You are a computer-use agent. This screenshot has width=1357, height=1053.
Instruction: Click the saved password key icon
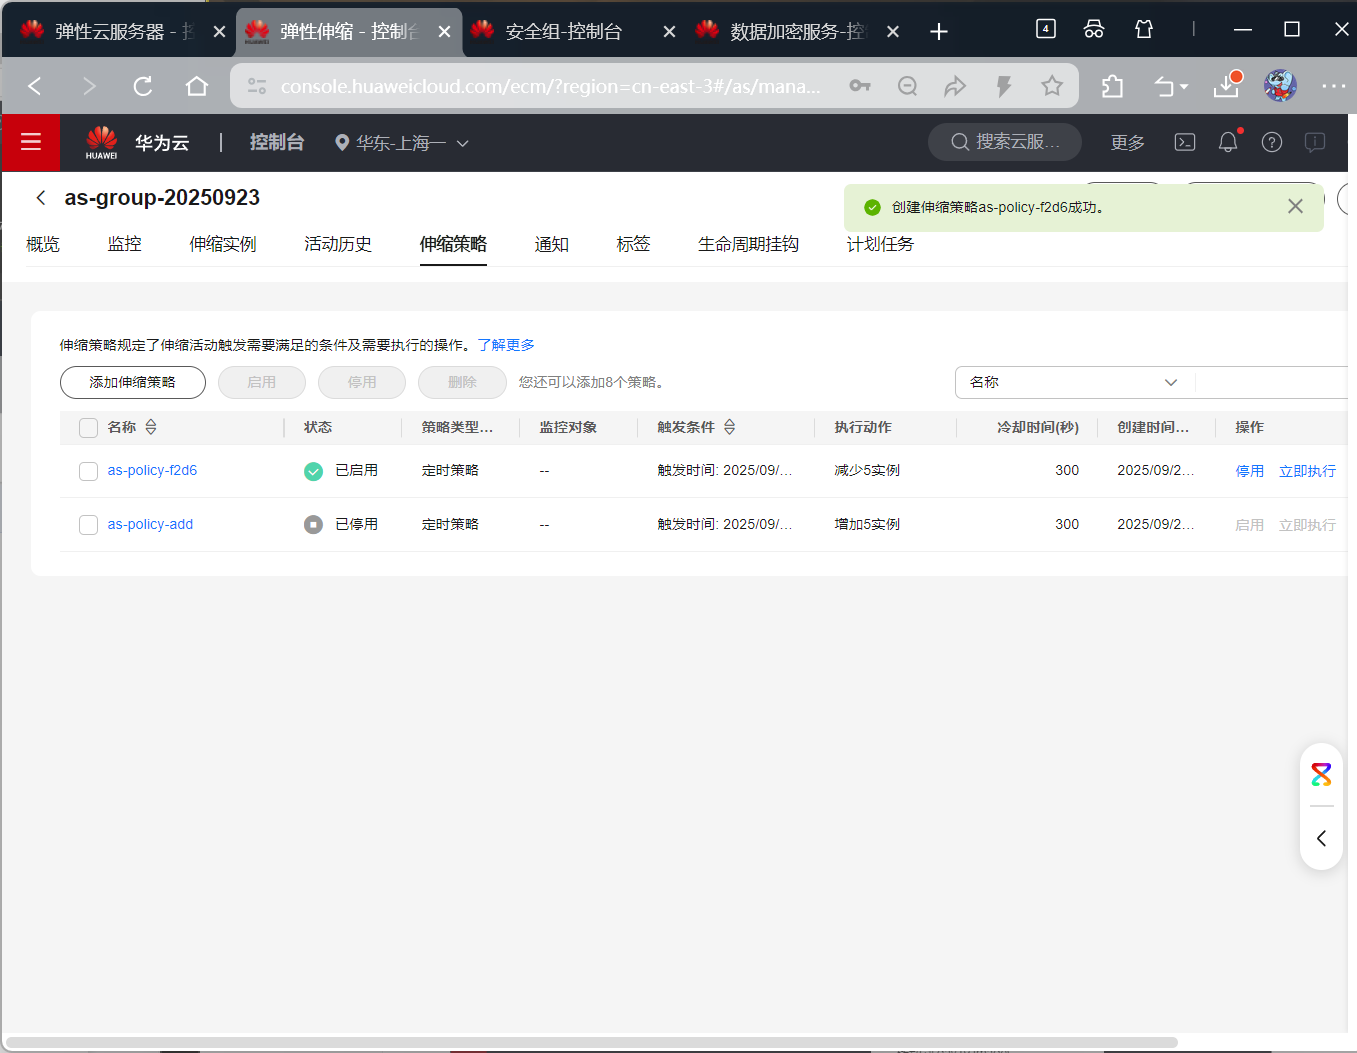tap(860, 86)
